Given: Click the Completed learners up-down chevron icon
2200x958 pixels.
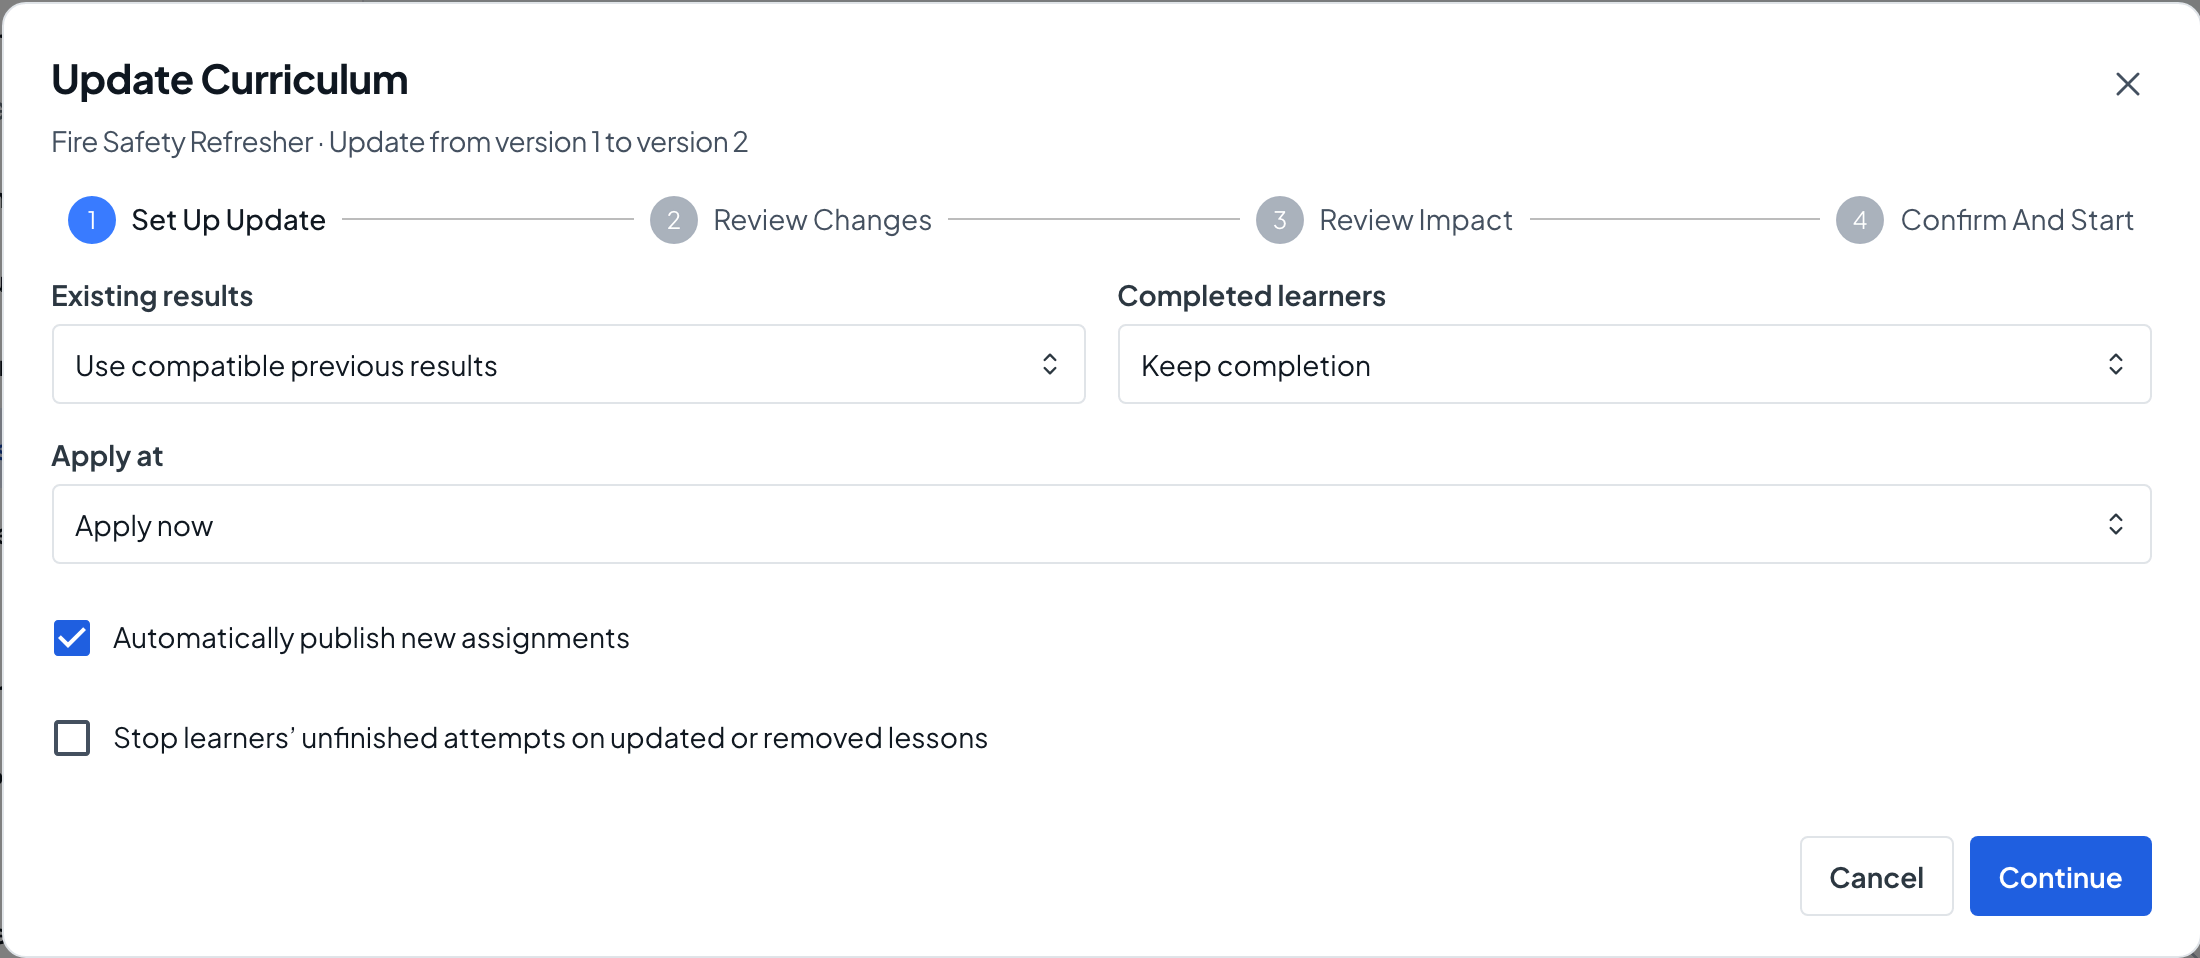Looking at the screenshot, I should pyautogui.click(x=2116, y=364).
